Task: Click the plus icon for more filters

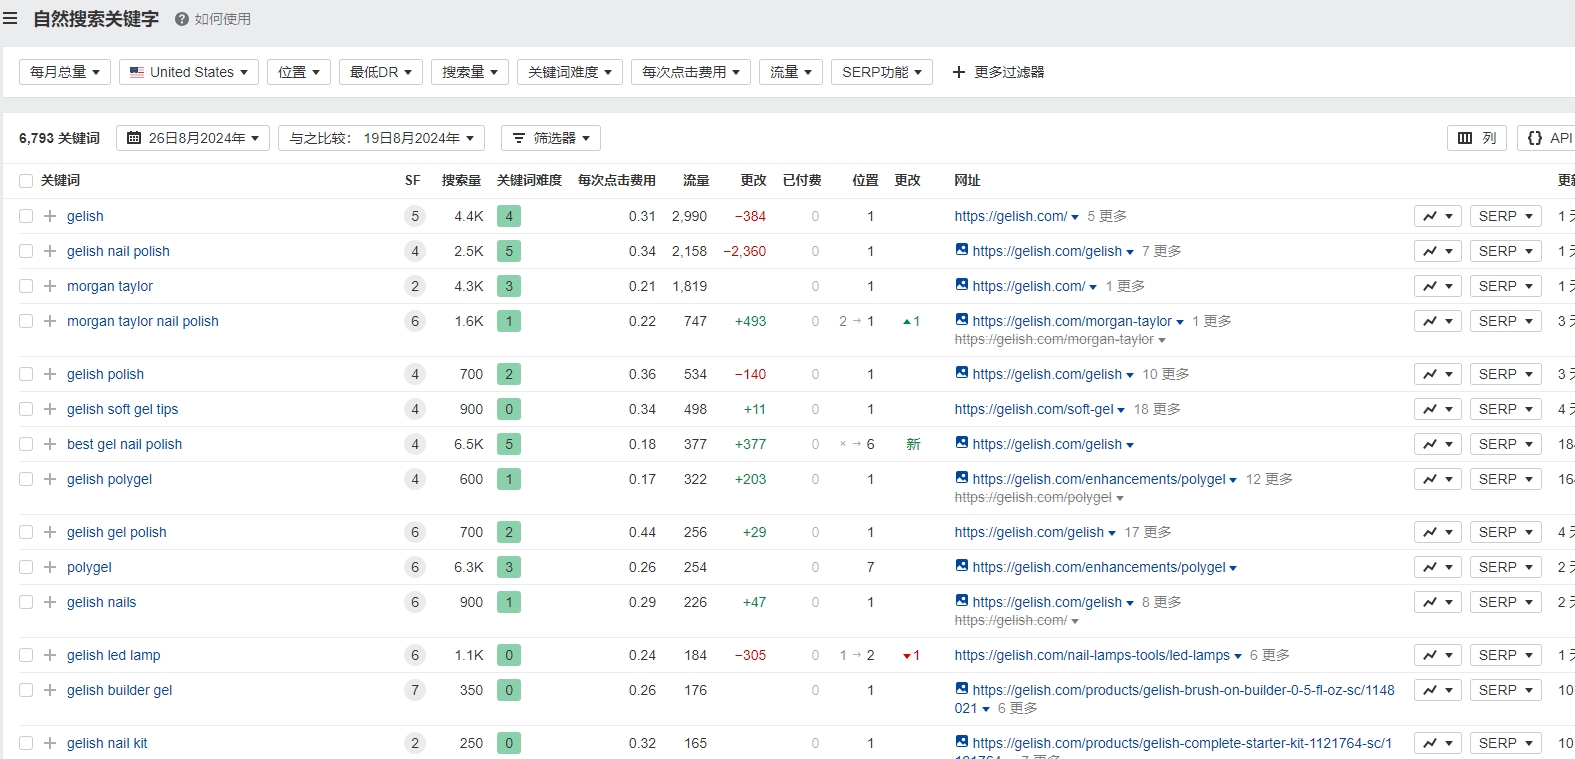Action: click(959, 72)
